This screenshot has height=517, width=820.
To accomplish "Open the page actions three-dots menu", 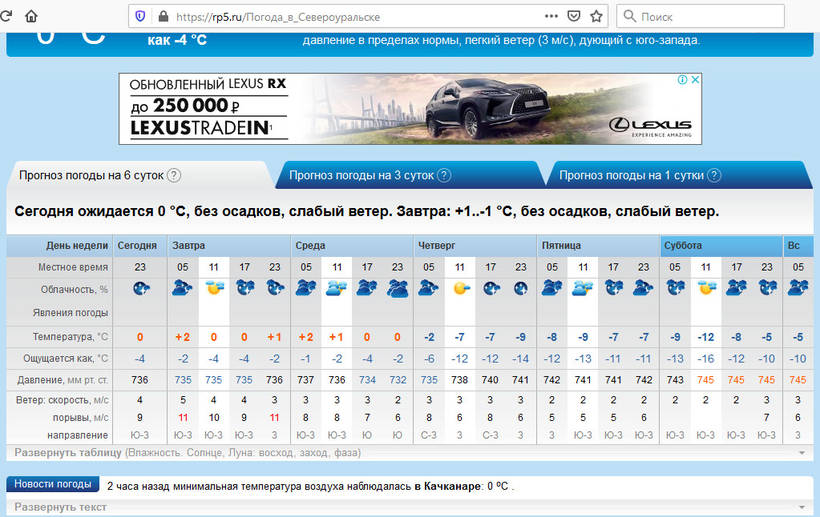I will tap(550, 17).
